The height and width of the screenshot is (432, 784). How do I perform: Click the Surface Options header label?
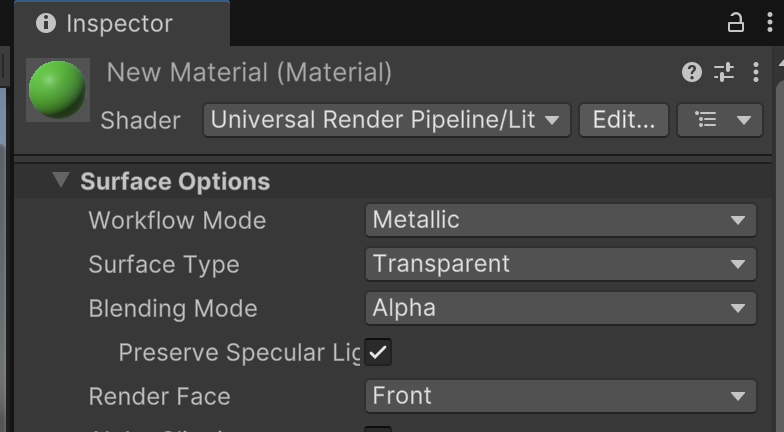[x=175, y=182]
